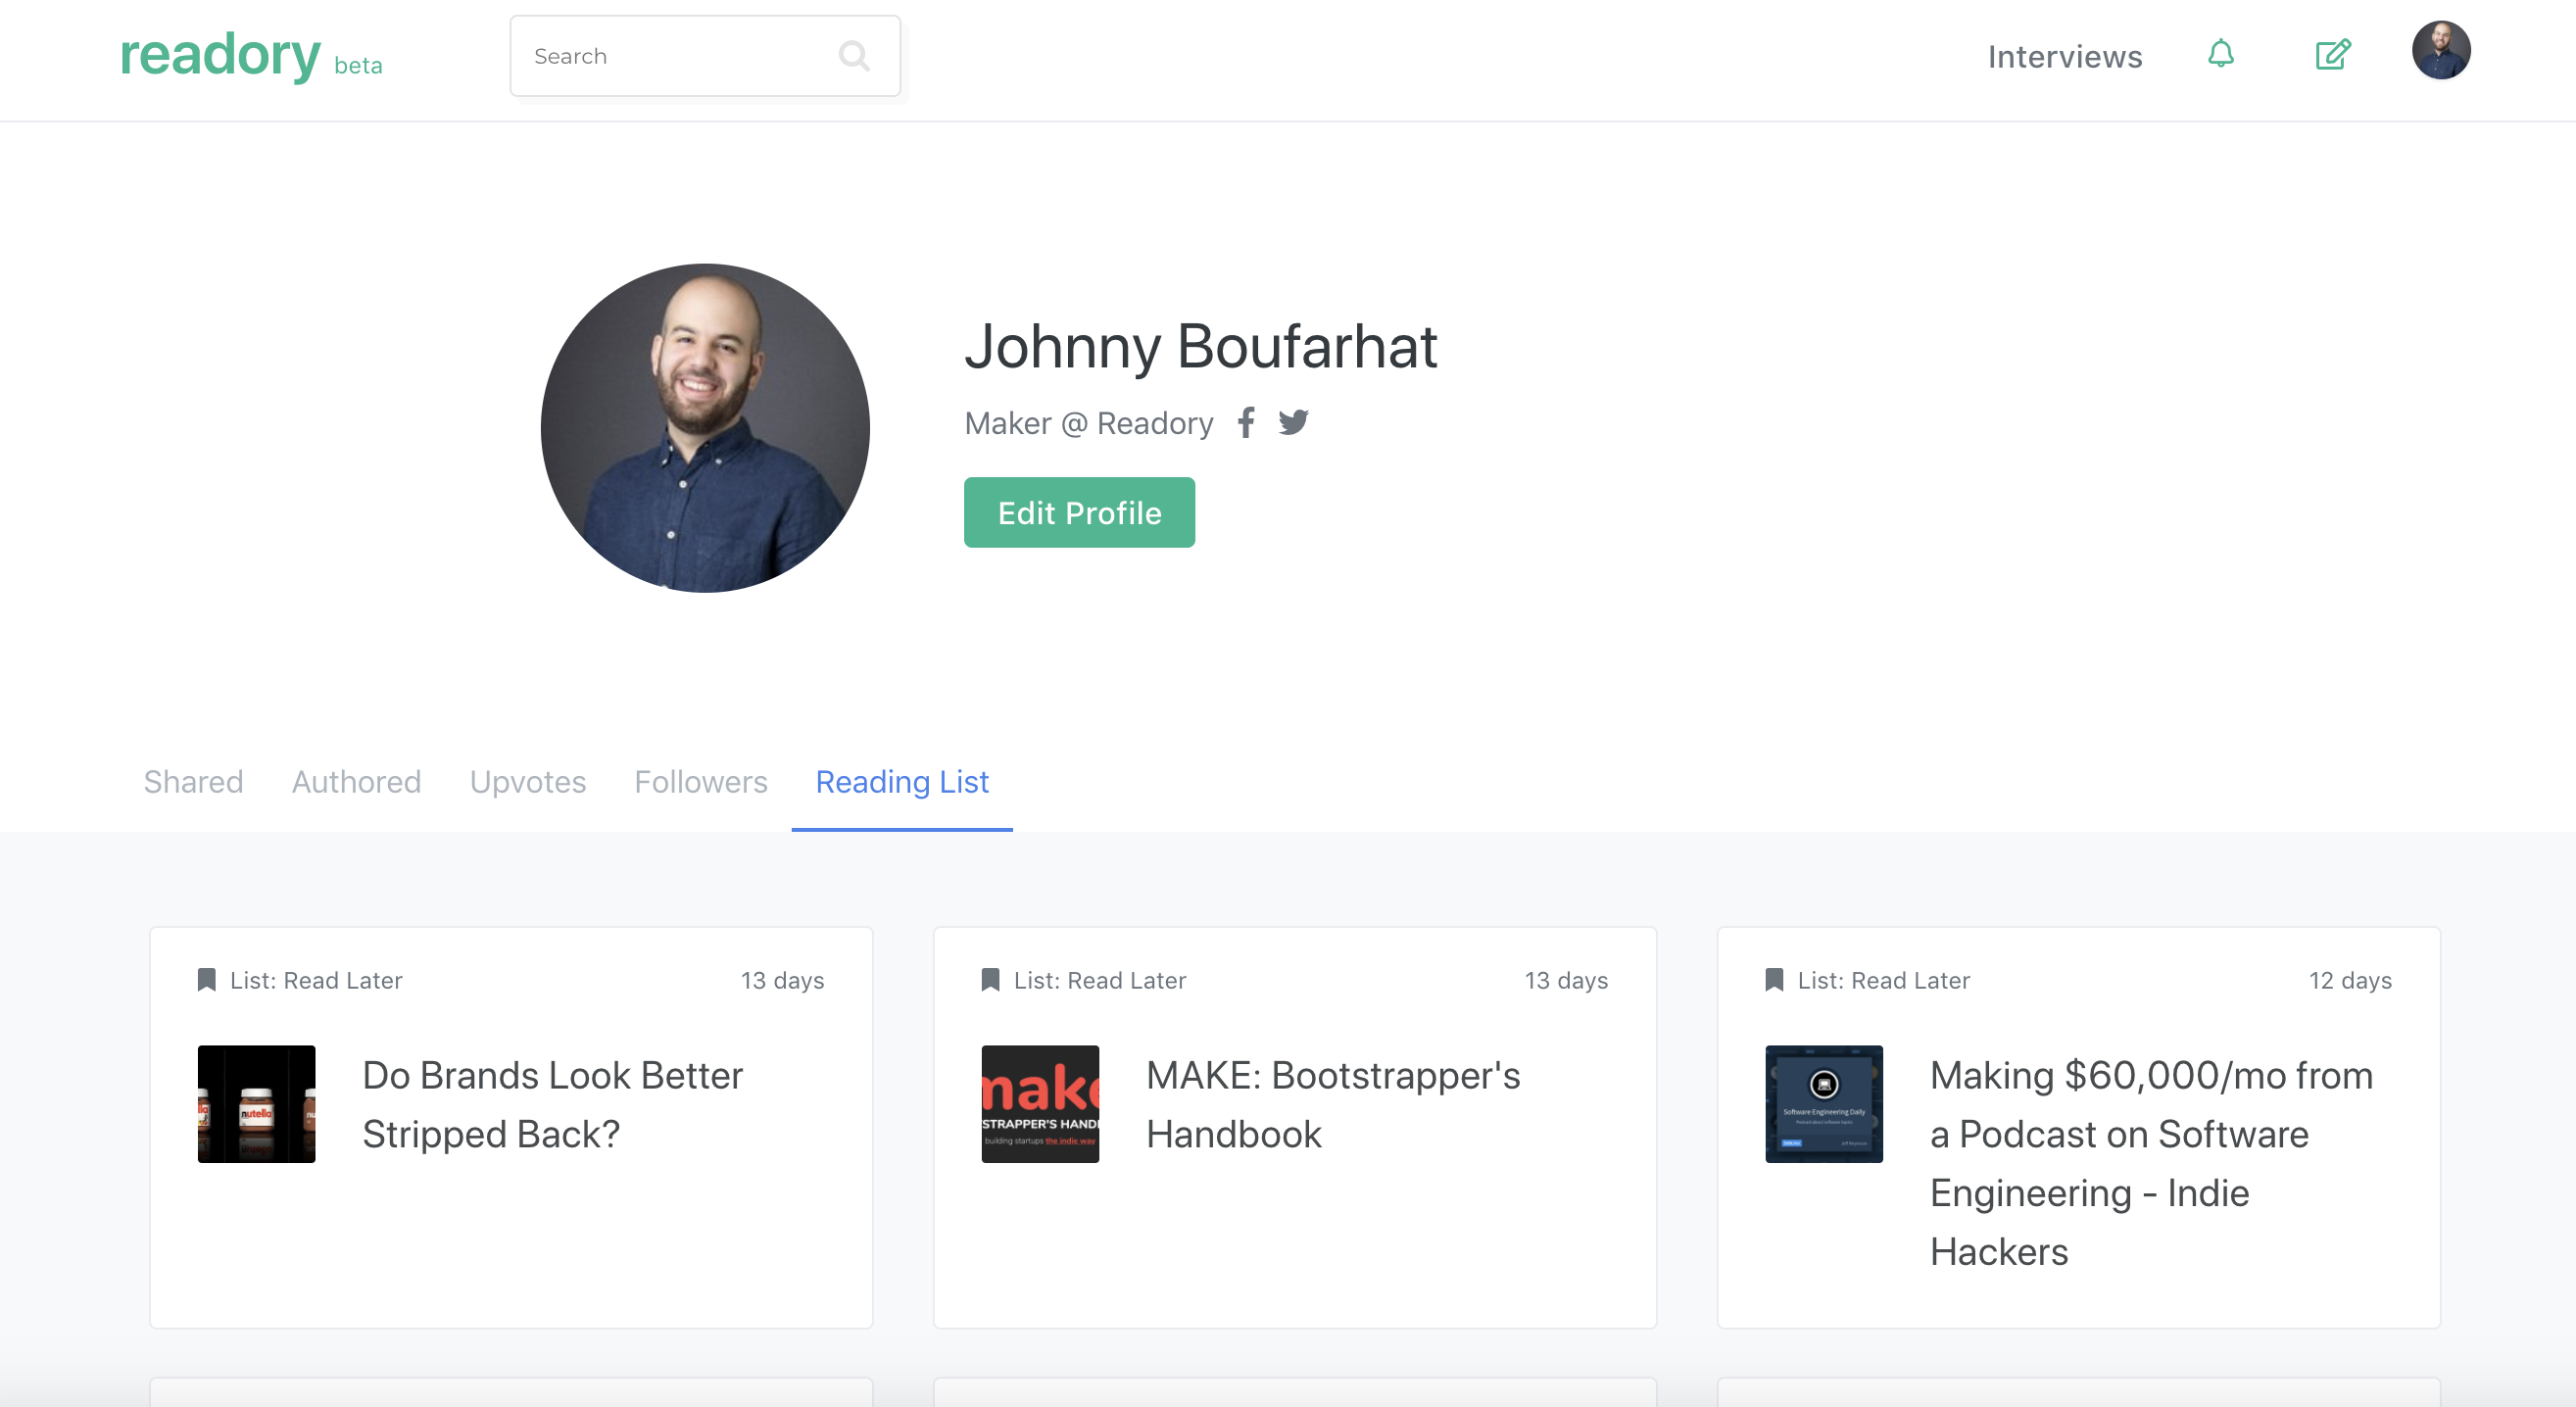The width and height of the screenshot is (2576, 1407).
Task: Click the search magnifier icon
Action: (854, 56)
